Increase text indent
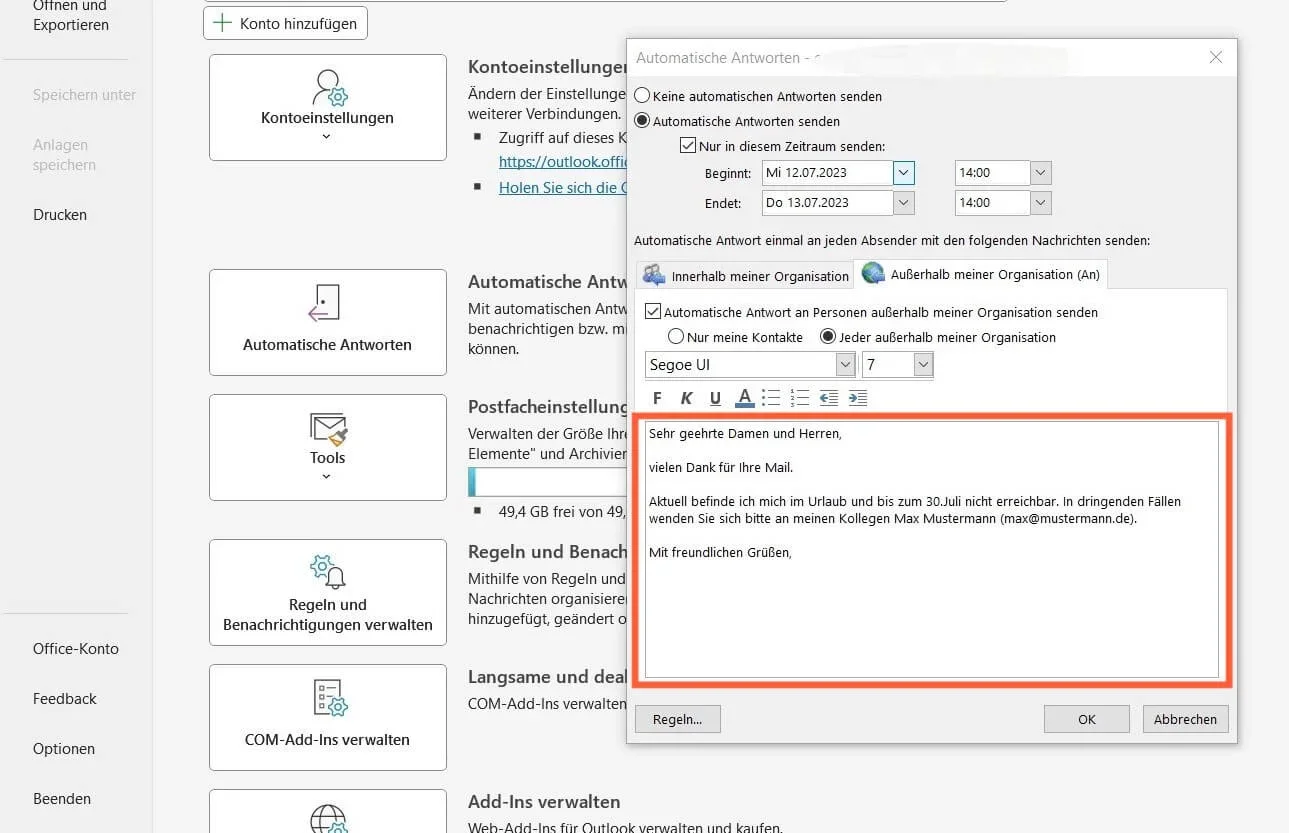The width and height of the screenshot is (1289, 833). [858, 399]
